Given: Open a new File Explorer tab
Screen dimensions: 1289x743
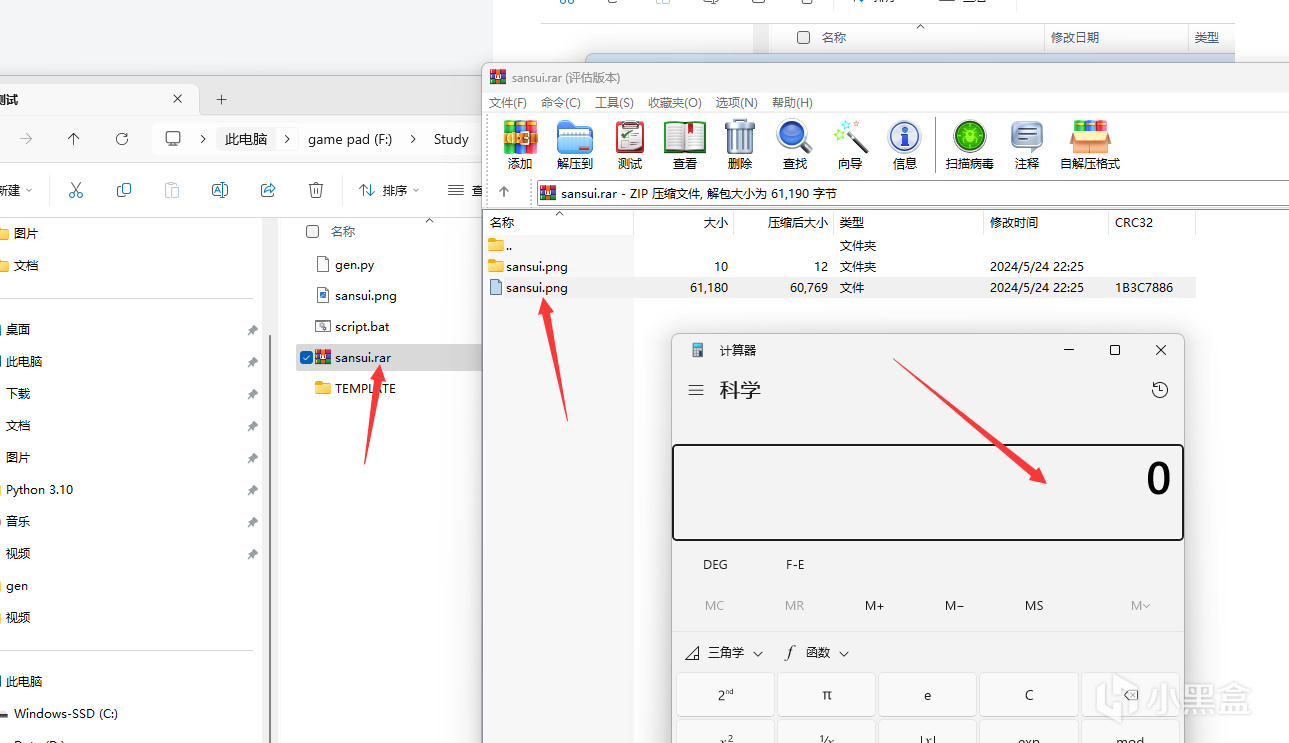Looking at the screenshot, I should [x=222, y=99].
